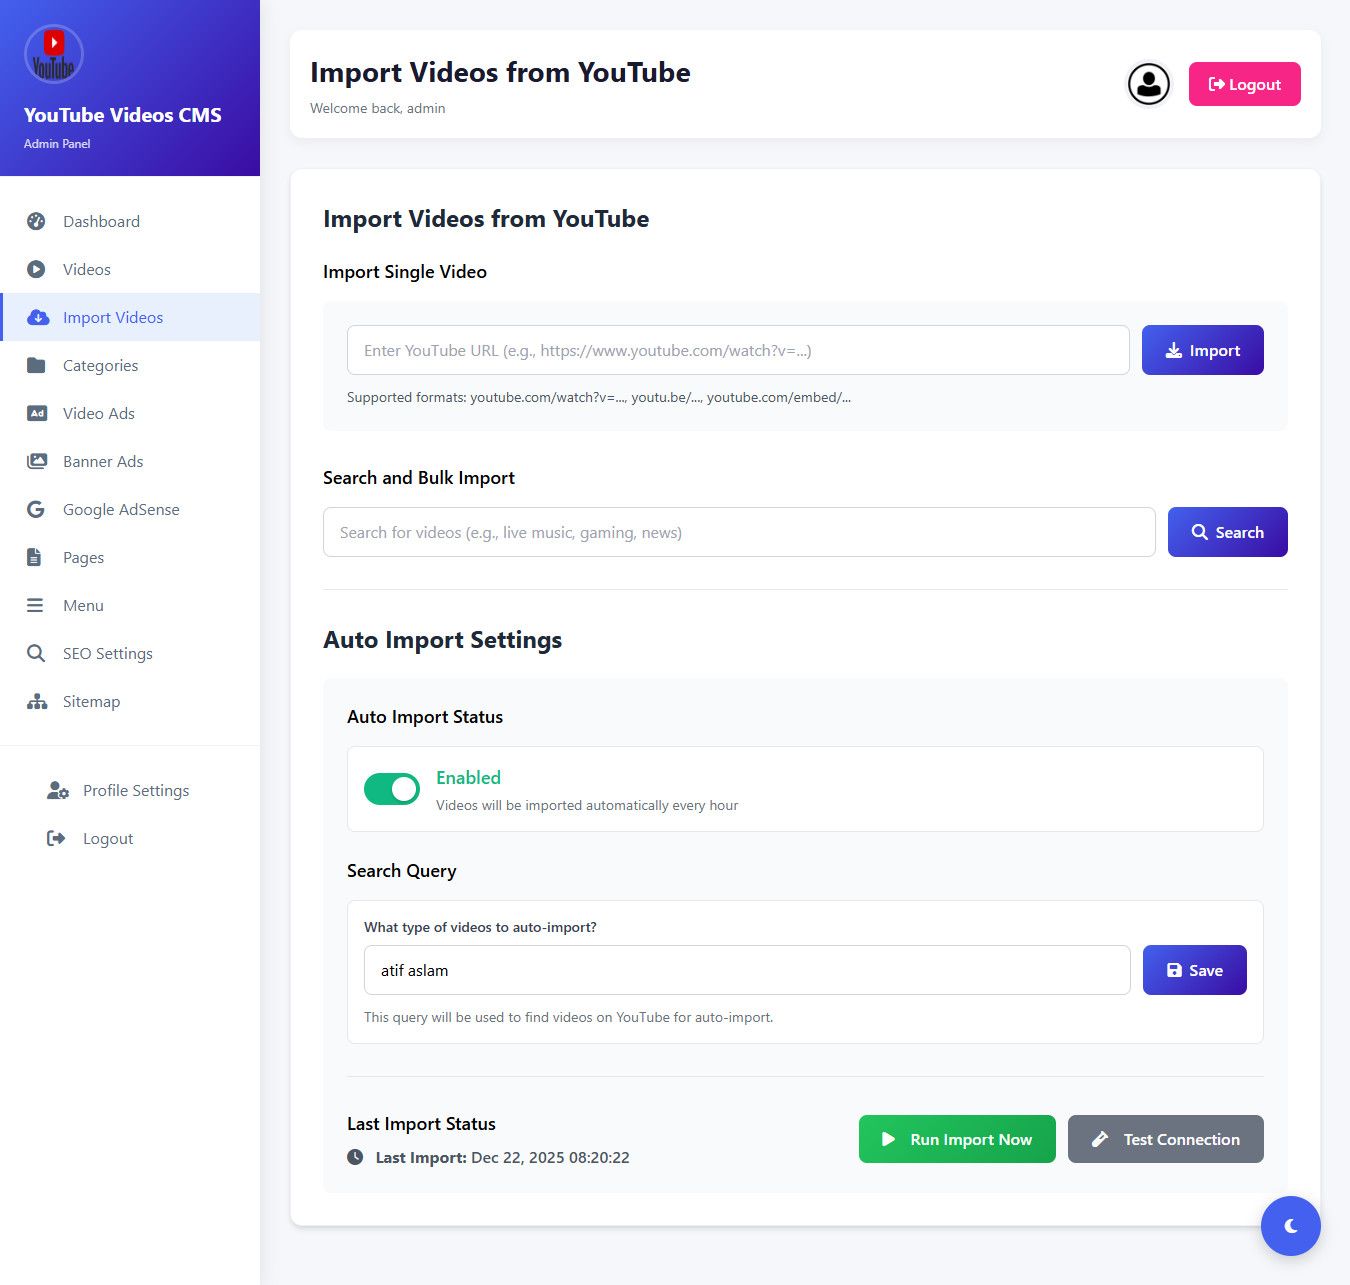Click the Import button for single video
The height and width of the screenshot is (1285, 1350).
point(1203,350)
